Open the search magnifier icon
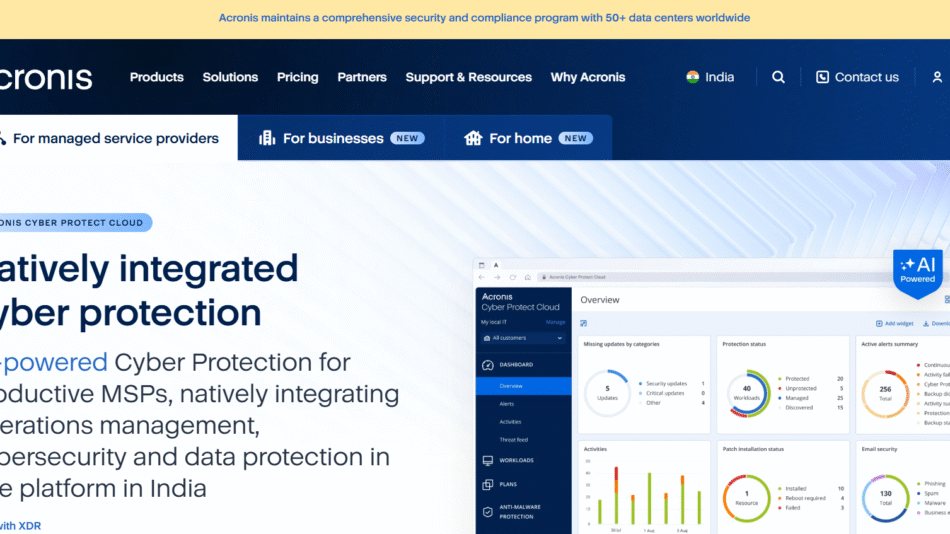Viewport: 950px width, 534px height. [x=778, y=77]
